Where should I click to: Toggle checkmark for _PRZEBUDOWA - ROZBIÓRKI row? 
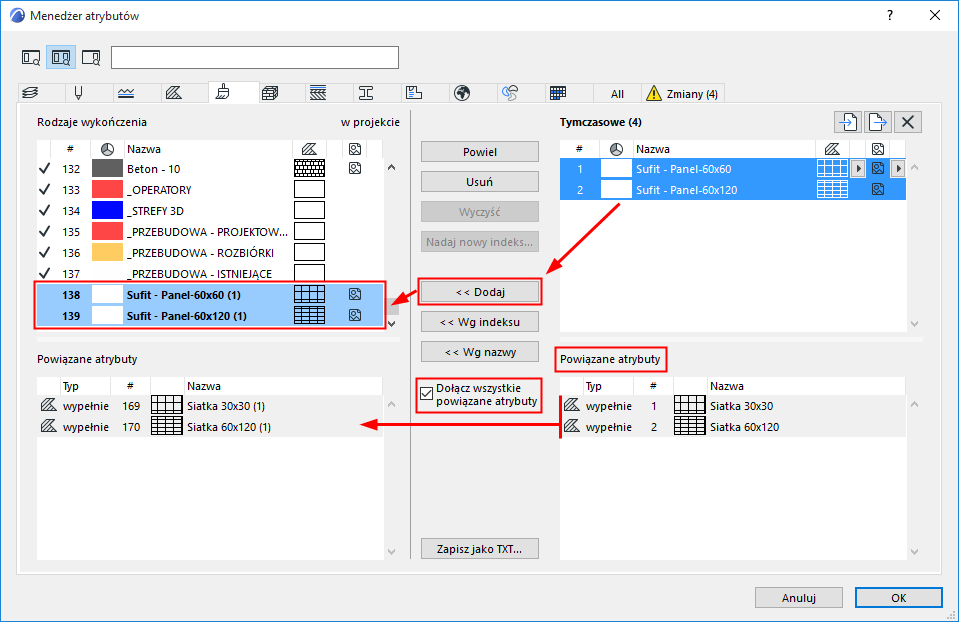click(45, 253)
